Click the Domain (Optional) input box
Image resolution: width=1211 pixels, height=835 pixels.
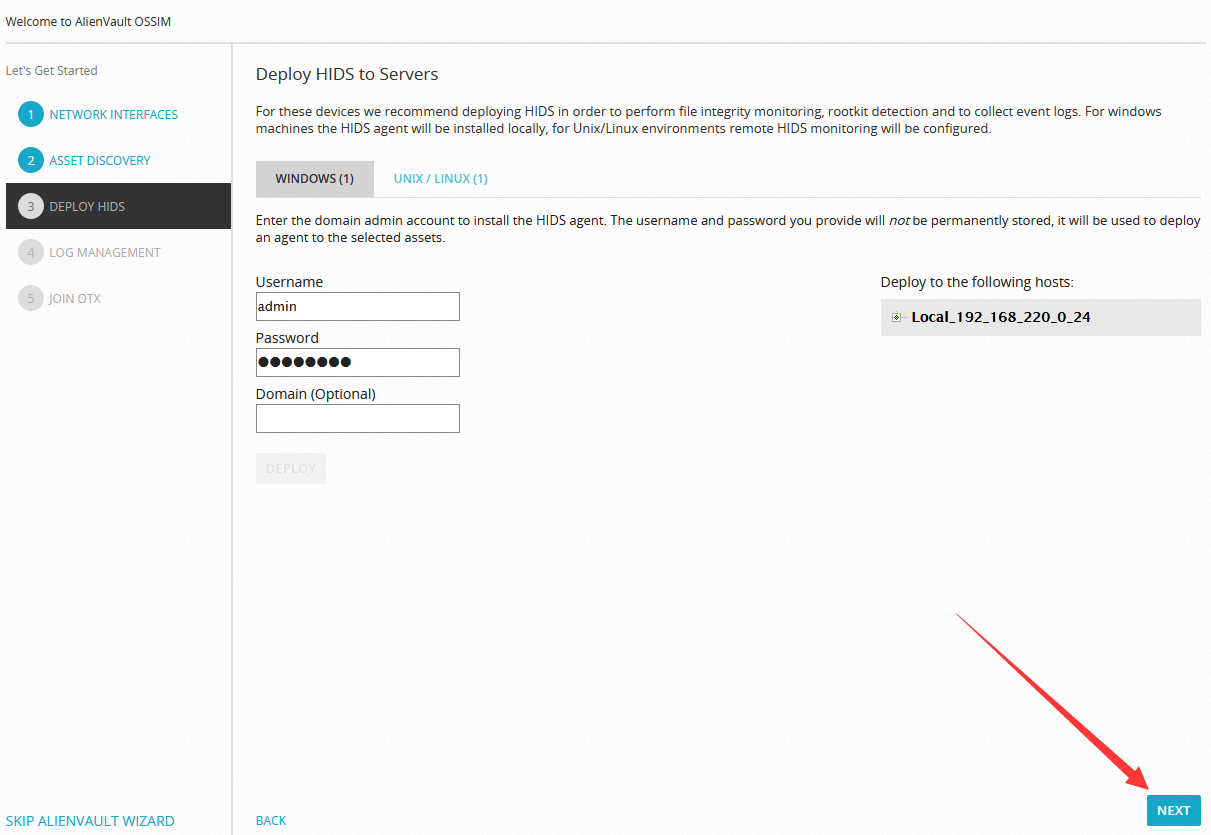click(x=358, y=418)
